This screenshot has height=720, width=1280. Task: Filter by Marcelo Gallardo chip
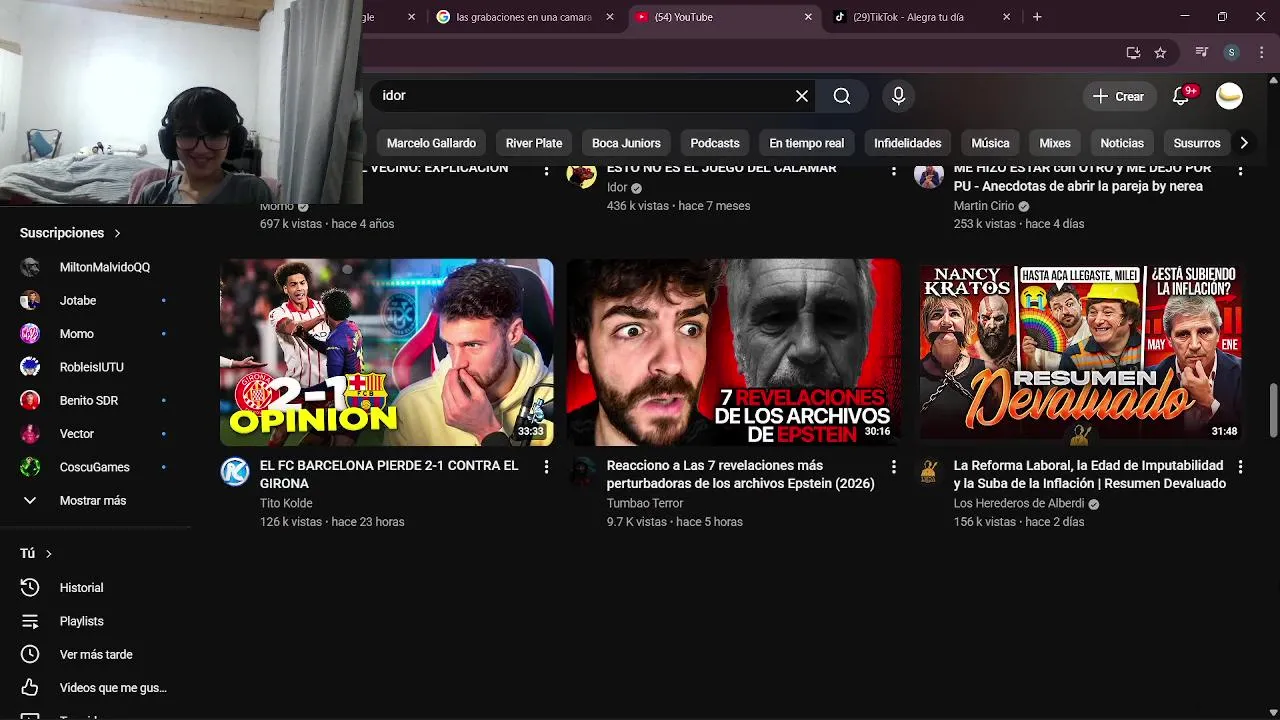point(431,143)
